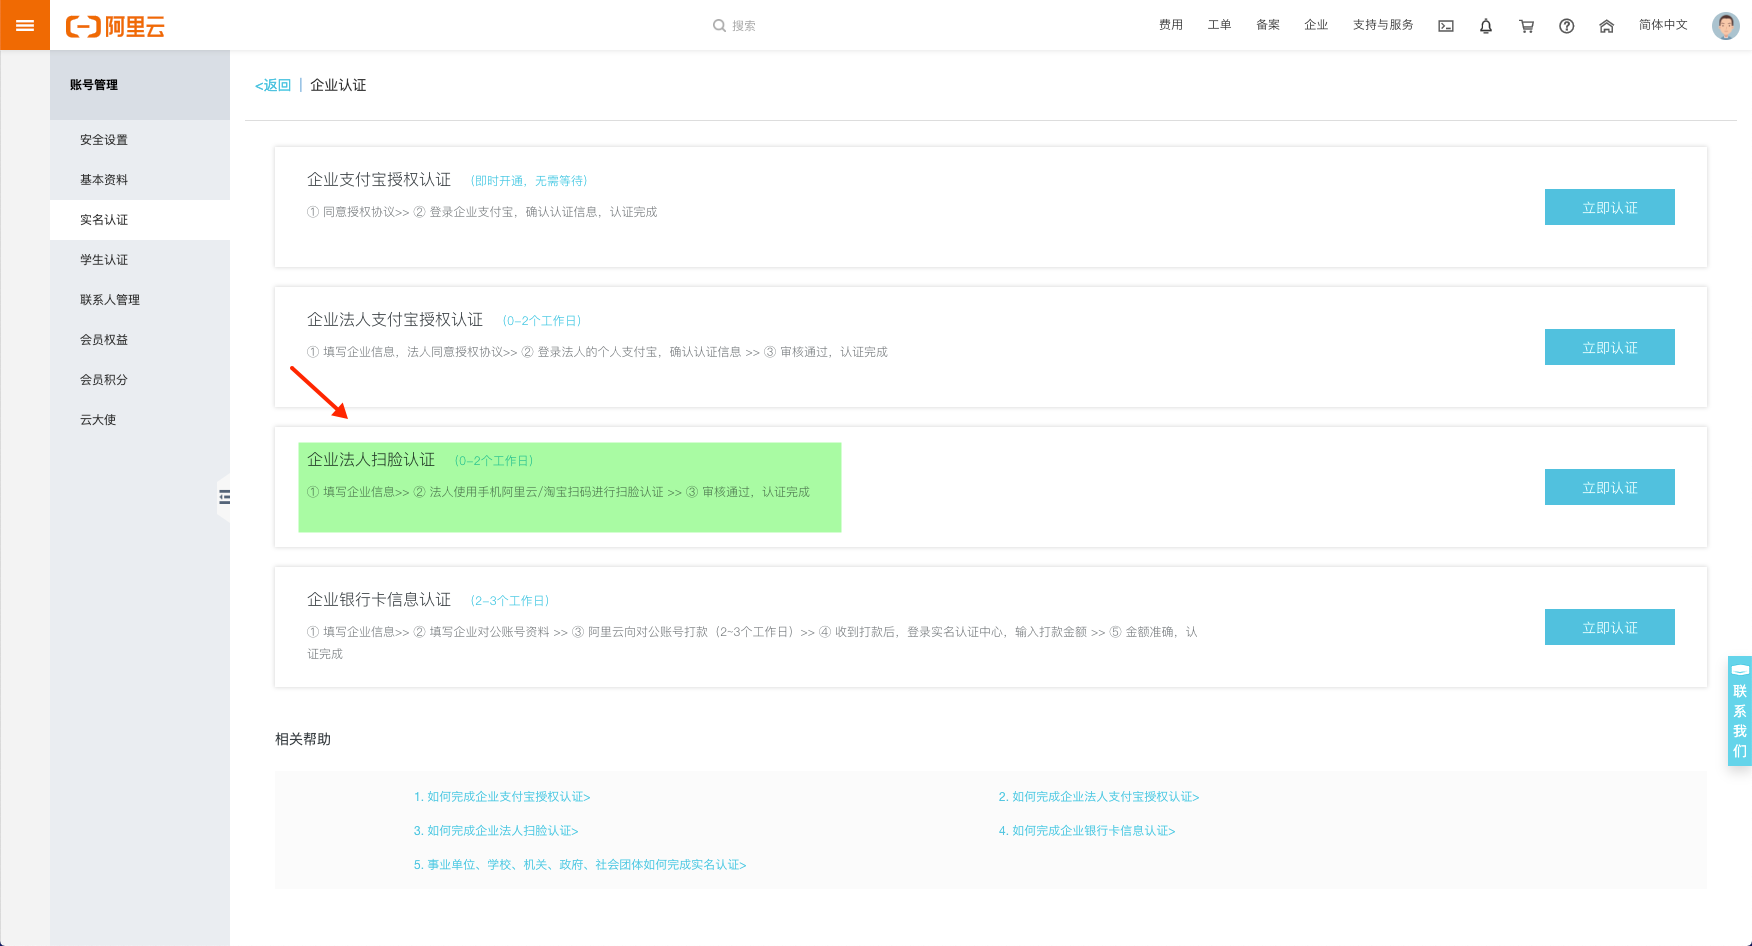The height and width of the screenshot is (946, 1752).
Task: Open the 费用 menu
Action: pyautogui.click(x=1170, y=25)
